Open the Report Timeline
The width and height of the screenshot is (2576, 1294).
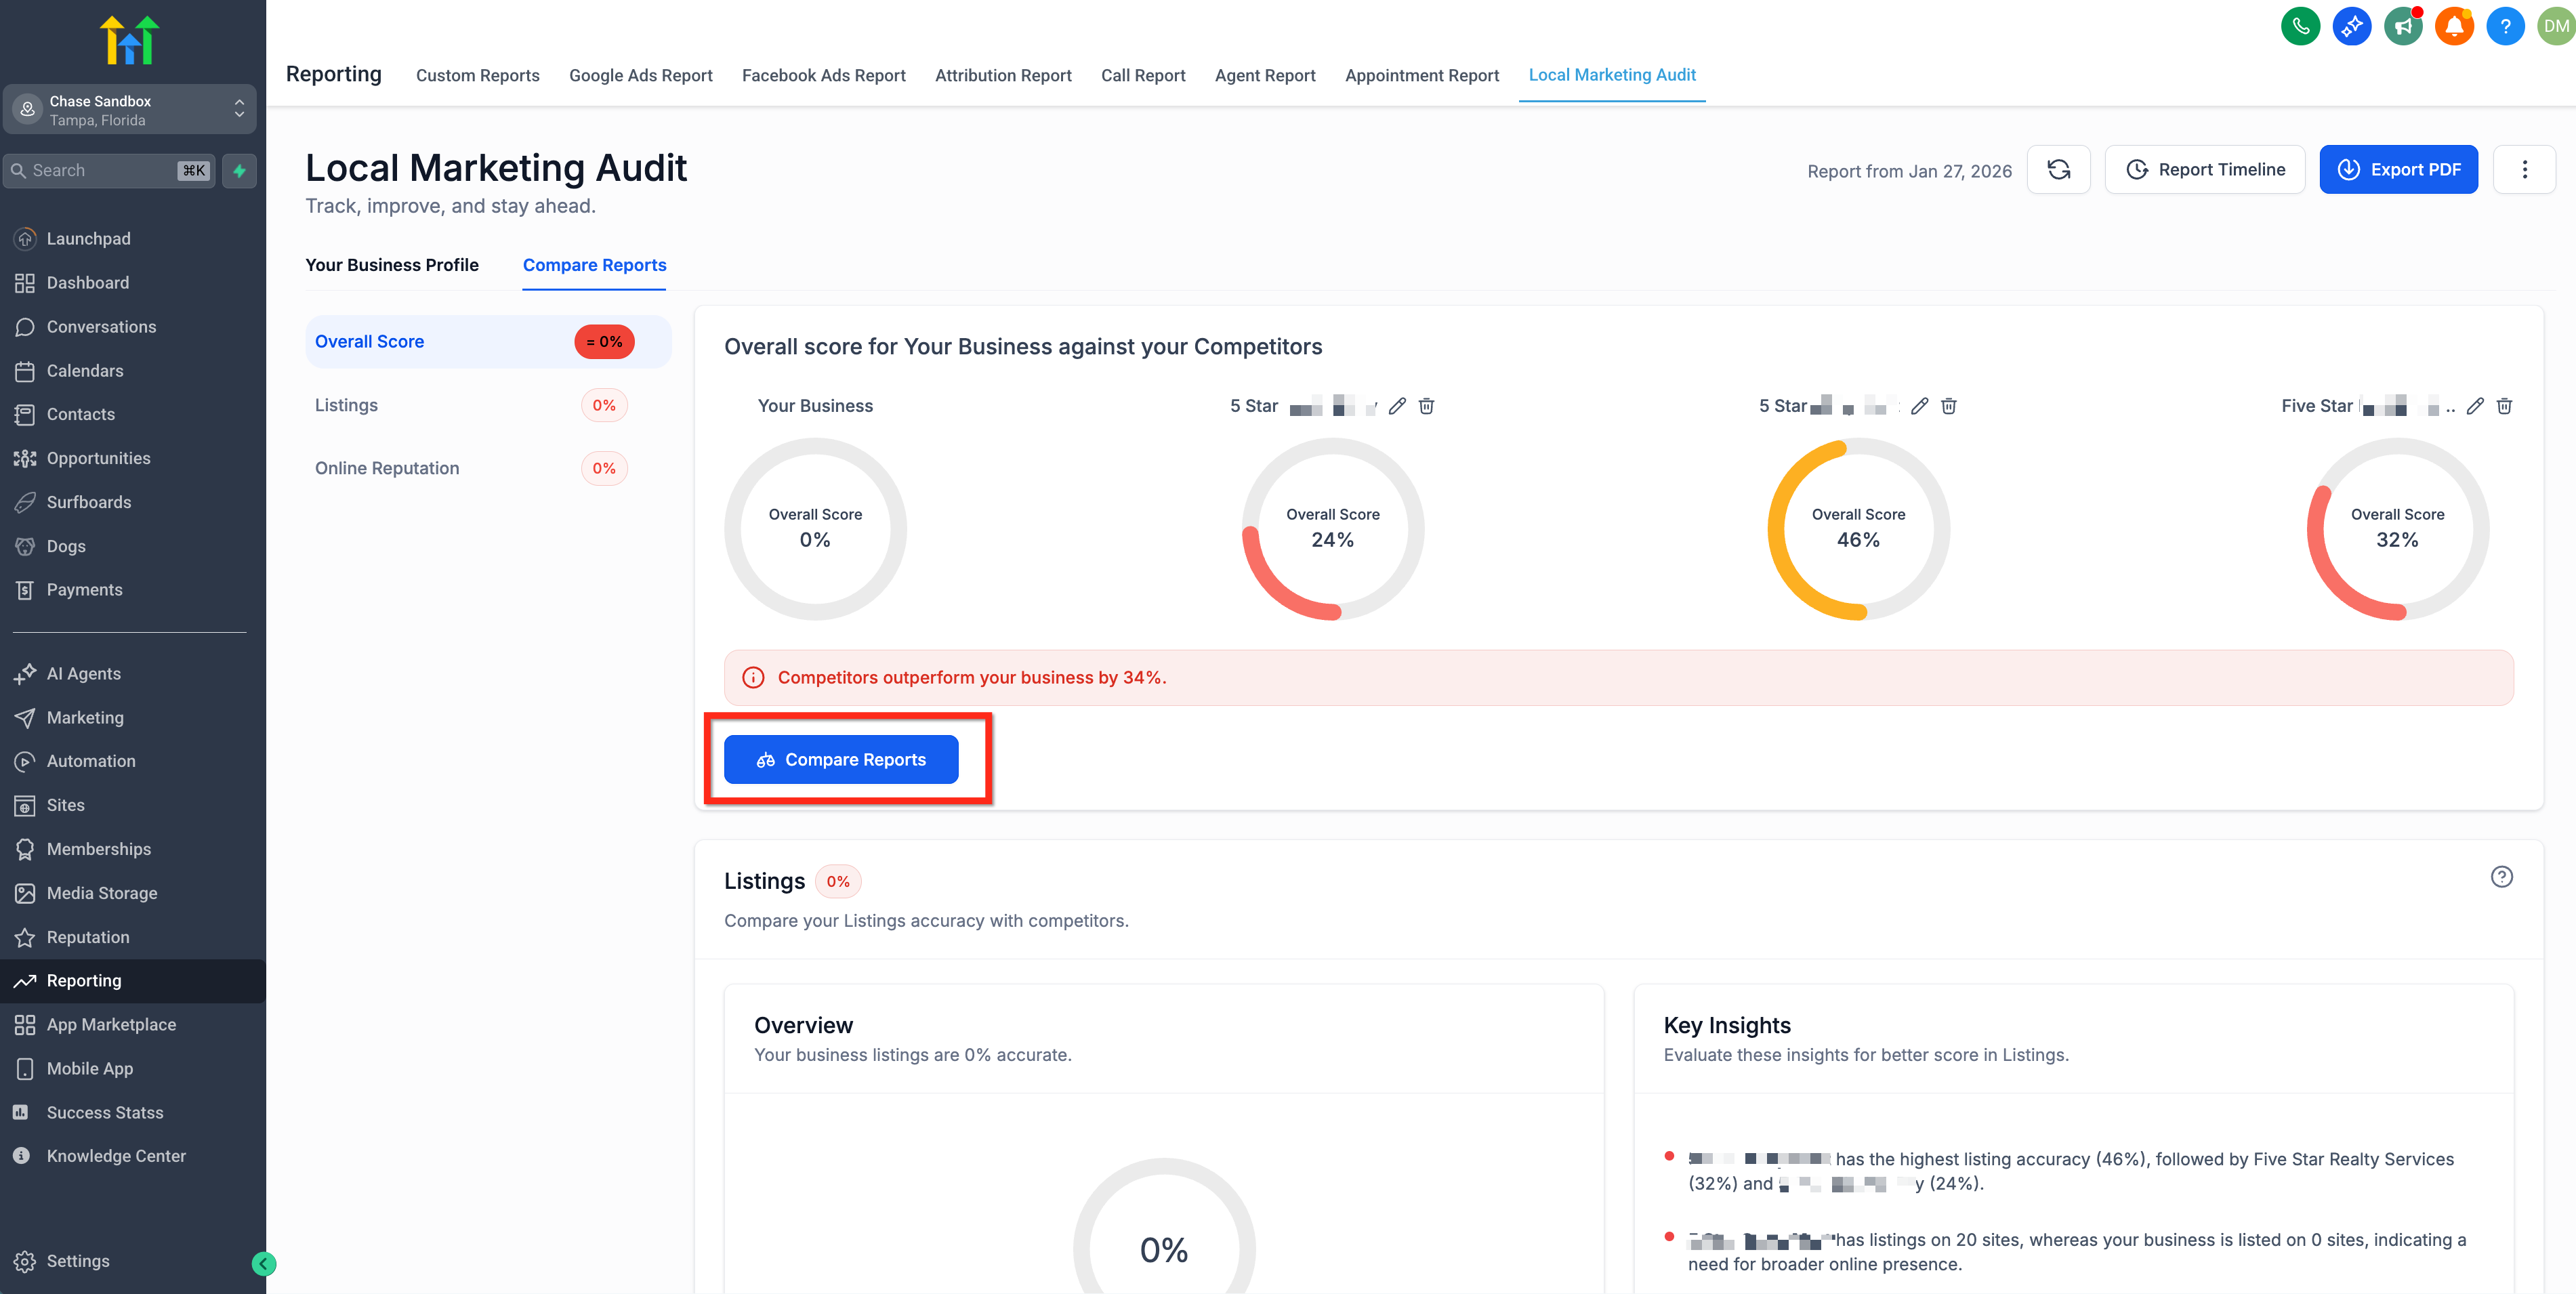point(2204,169)
